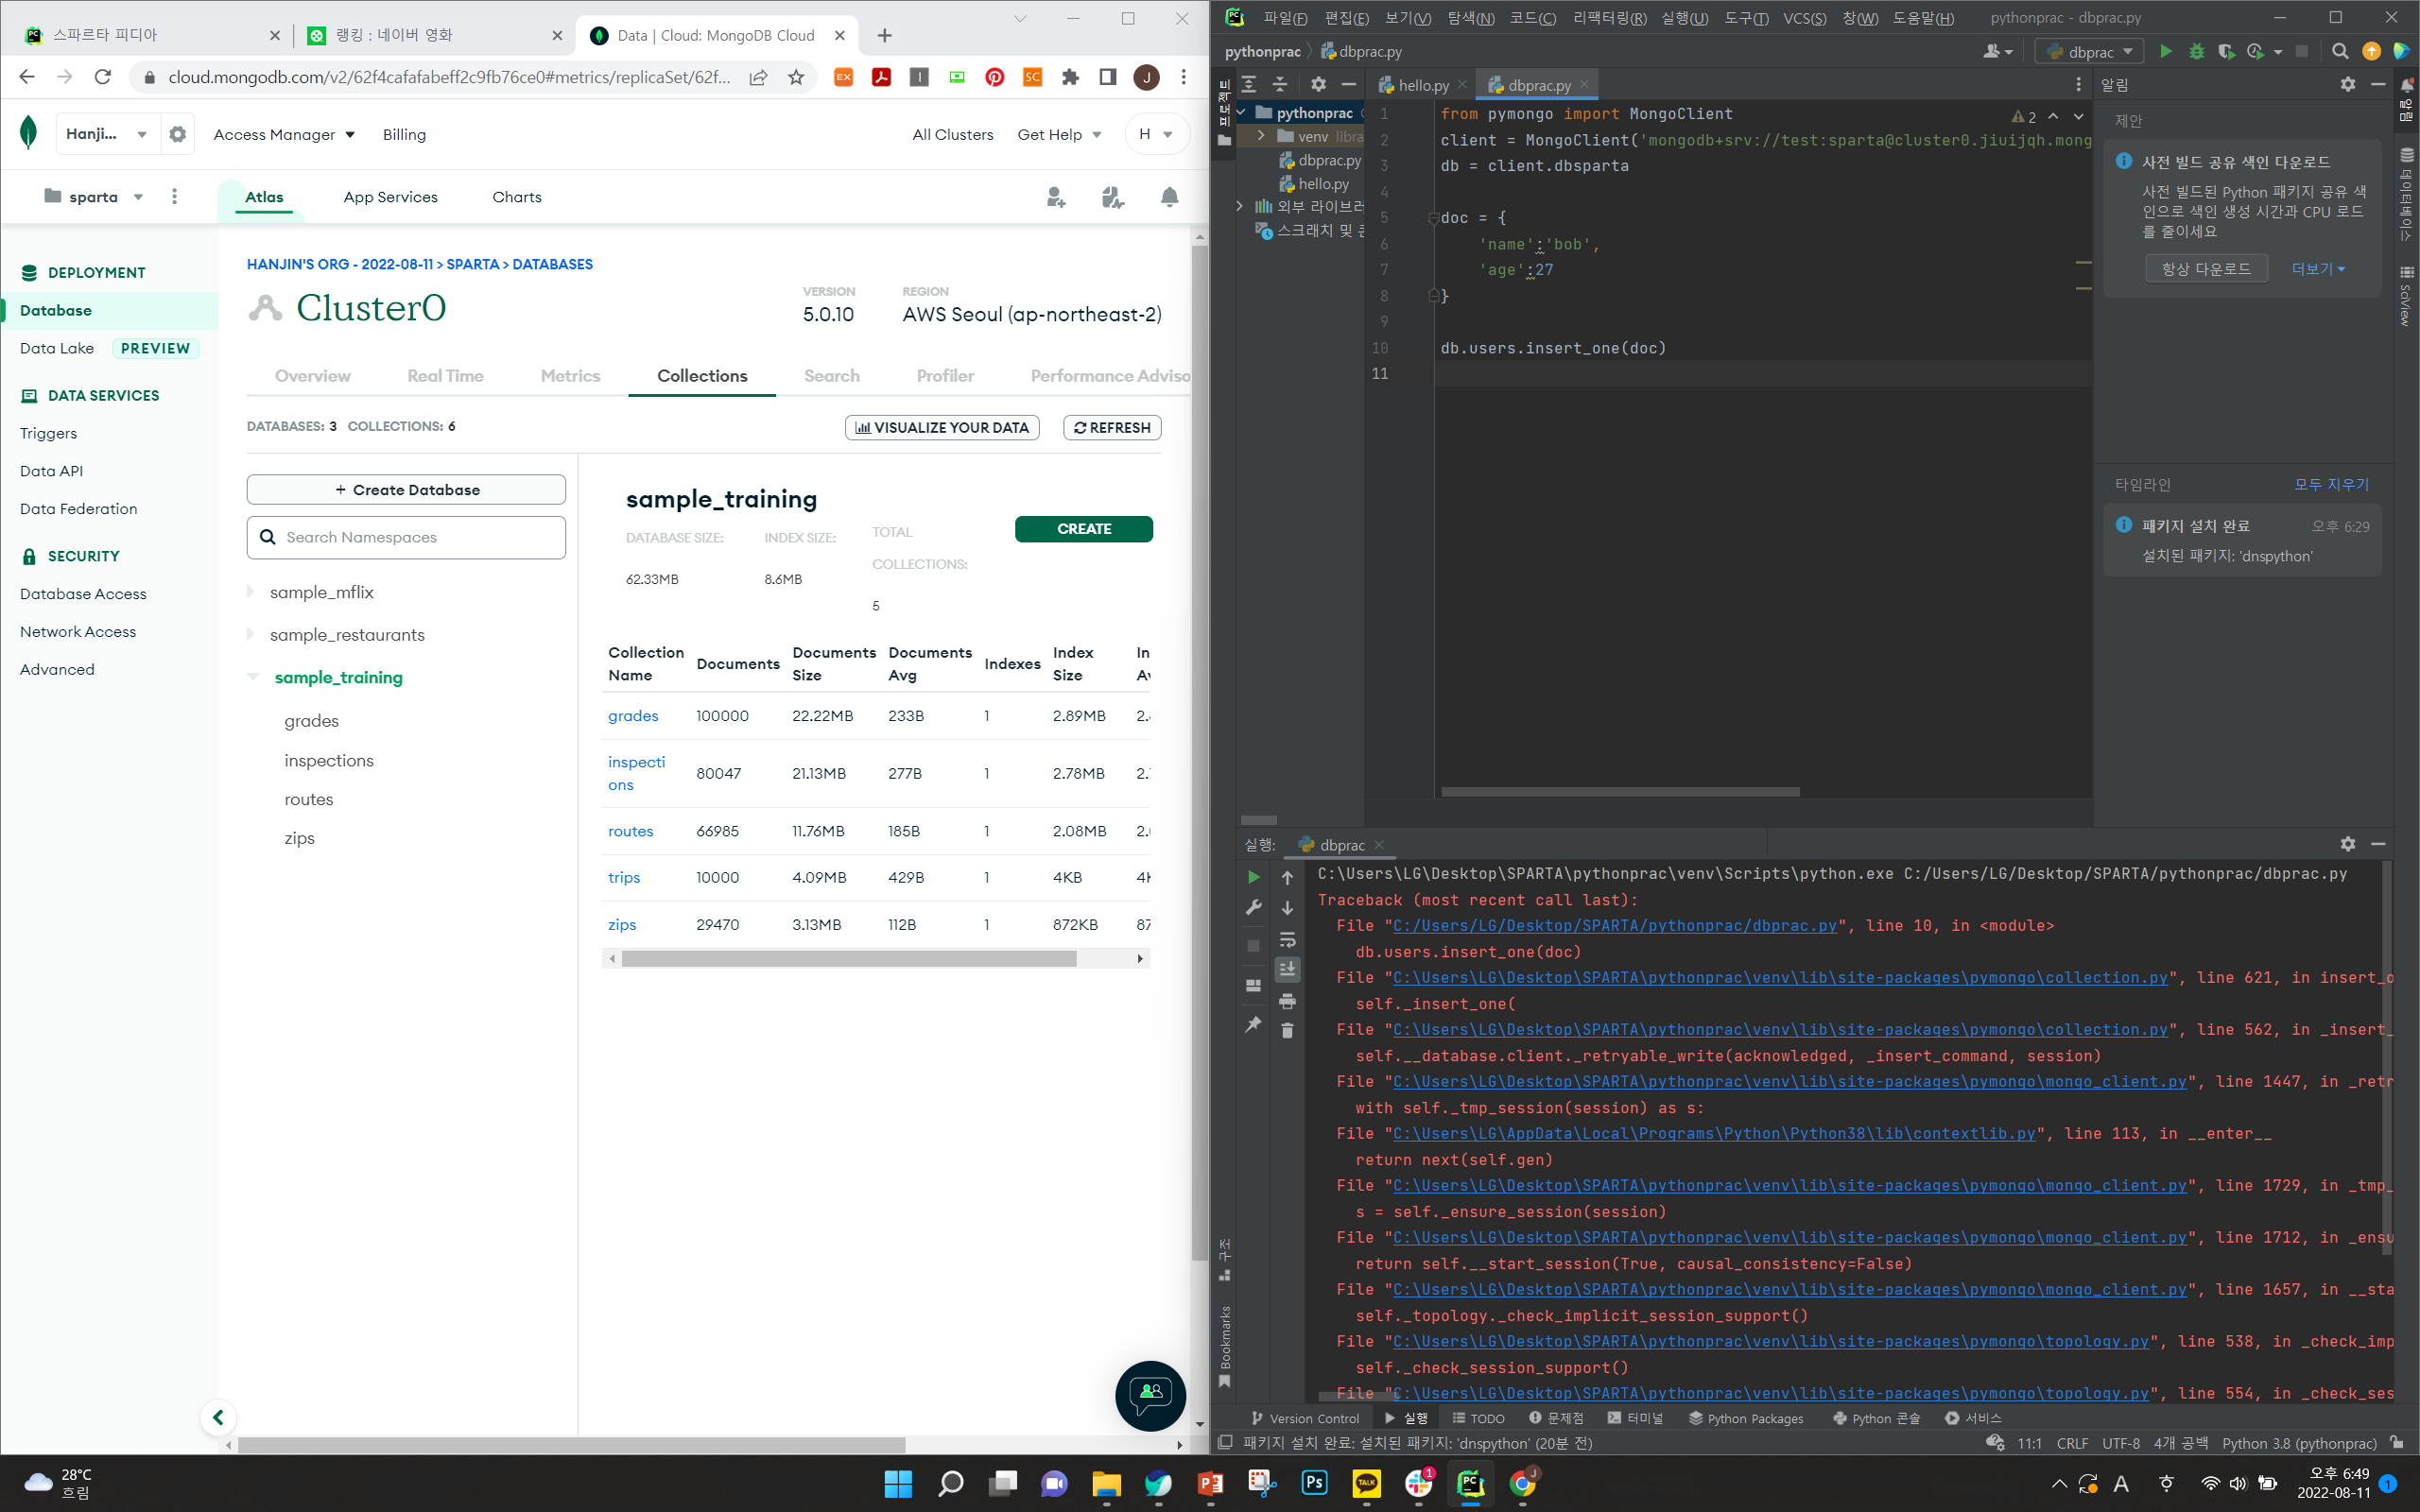Screen dimensions: 2420x1512
Task: Jump down the stack trace
Action: (x=1287, y=908)
